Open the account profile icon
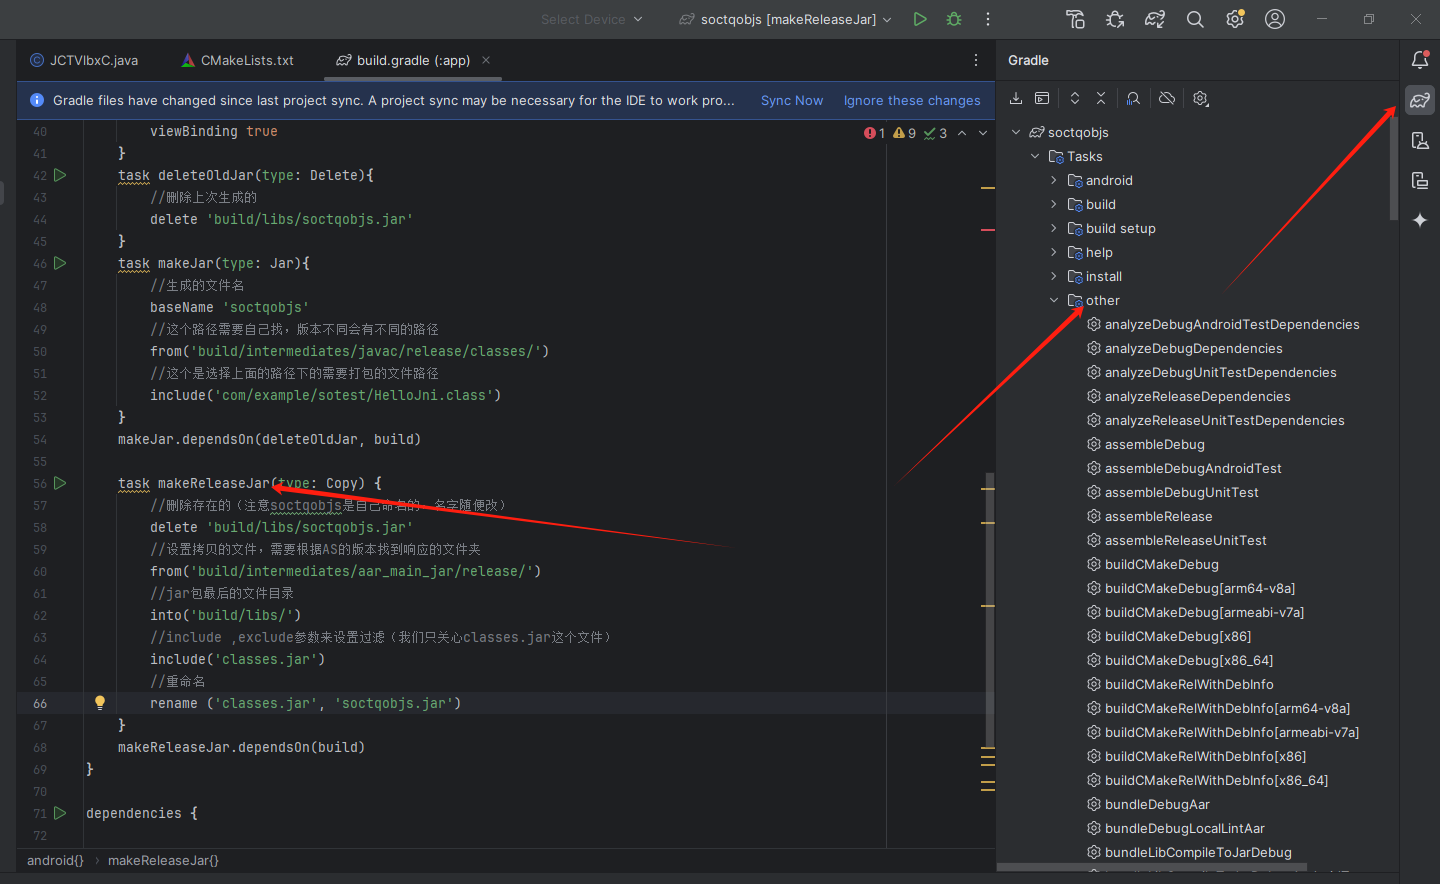The height and width of the screenshot is (884, 1440). (x=1275, y=19)
